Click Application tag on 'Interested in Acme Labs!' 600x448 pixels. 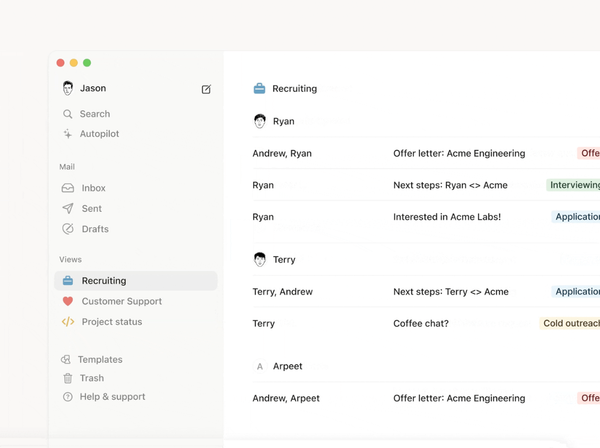point(576,217)
